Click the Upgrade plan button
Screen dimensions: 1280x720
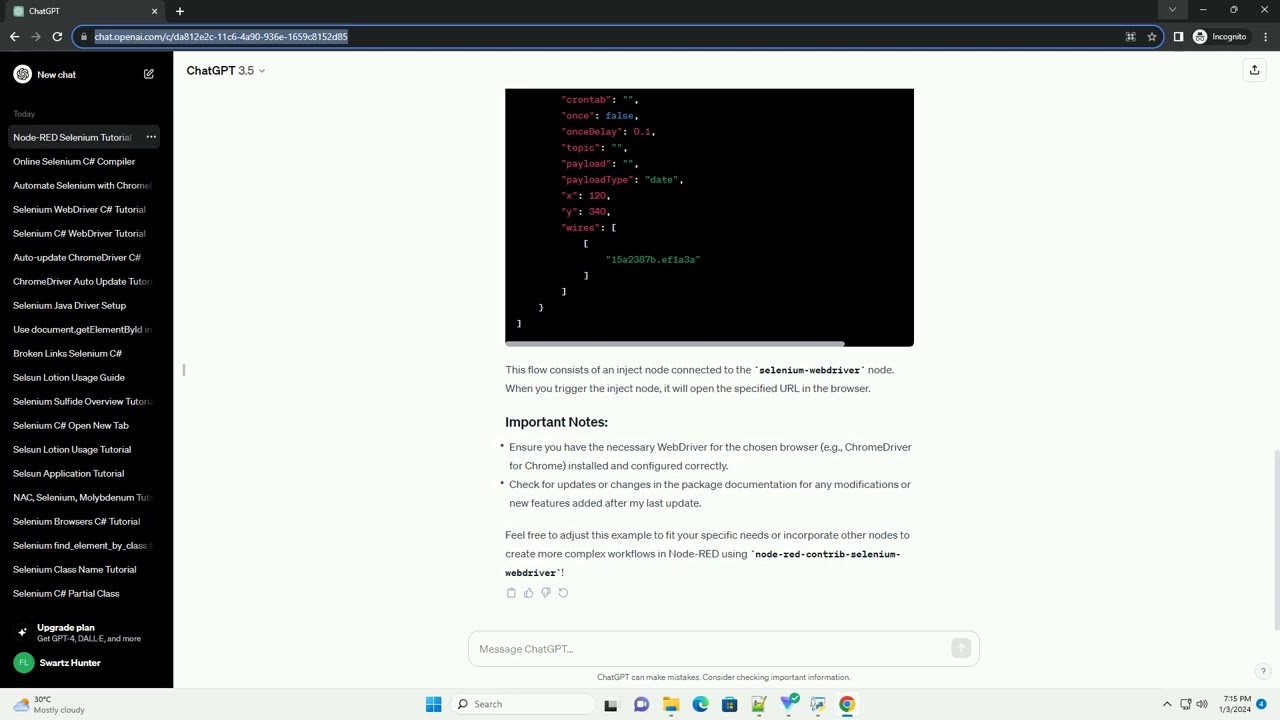86,632
